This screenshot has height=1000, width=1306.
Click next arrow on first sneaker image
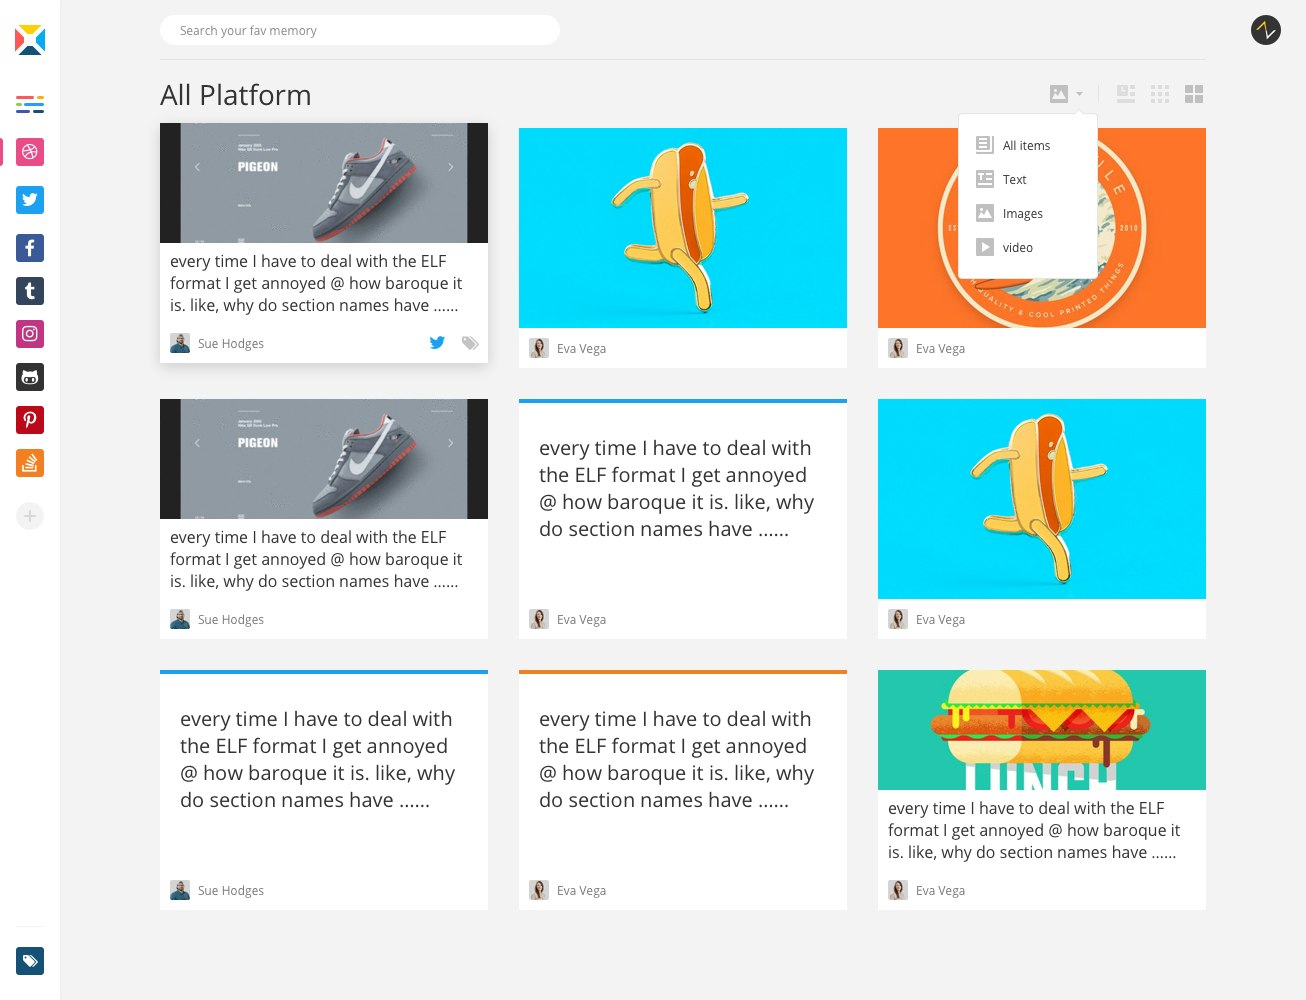(x=451, y=167)
